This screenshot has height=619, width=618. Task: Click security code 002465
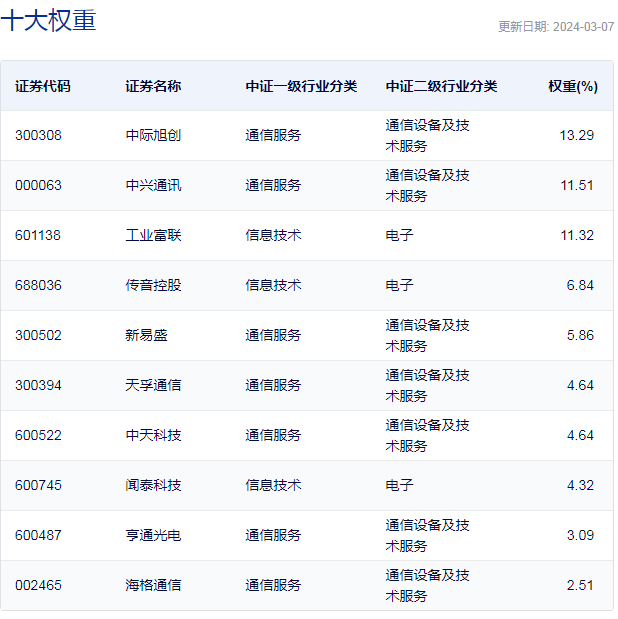38,585
